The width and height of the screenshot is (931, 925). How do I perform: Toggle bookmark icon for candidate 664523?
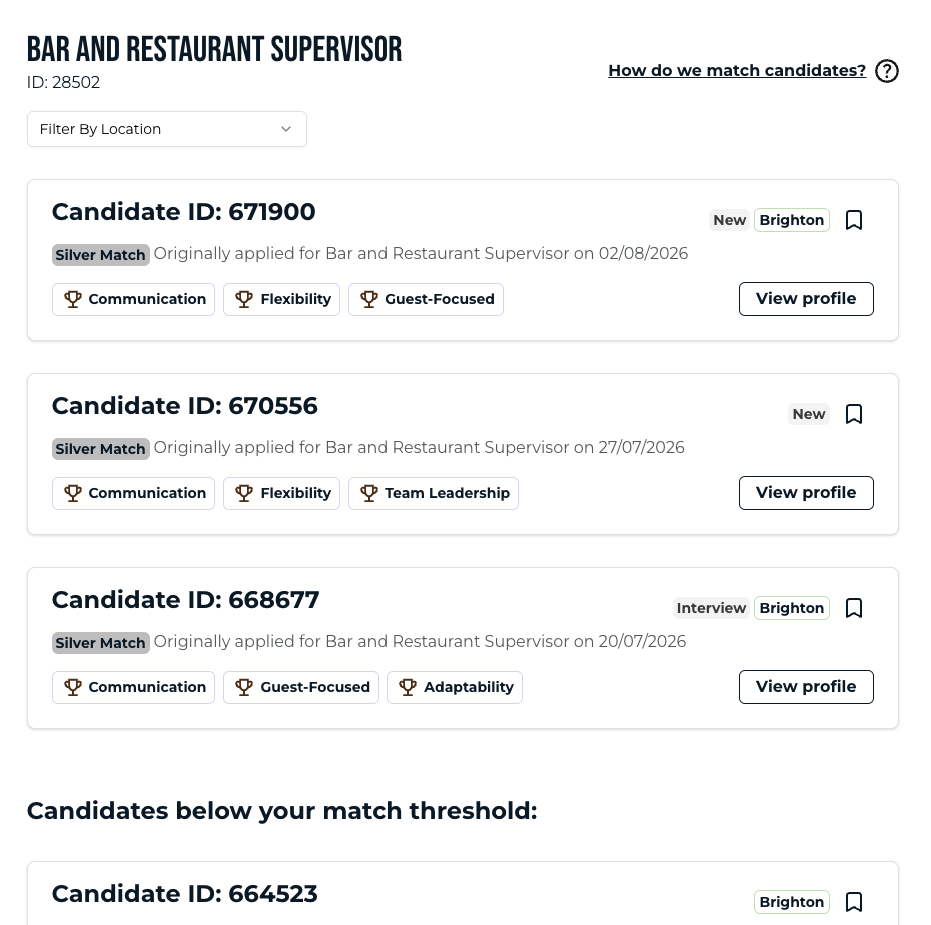tap(853, 902)
